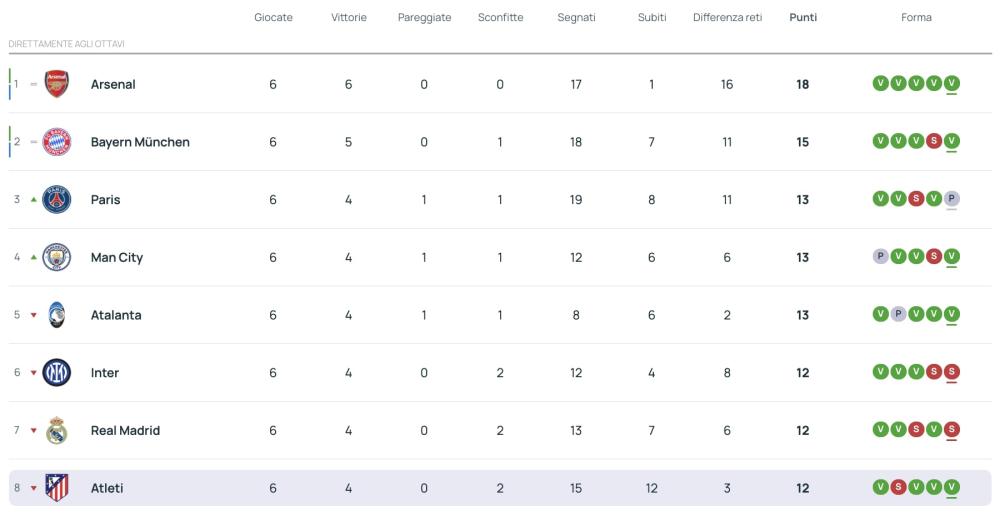Click Man City's first draw form badge
Screen dimensions: 1000x517
[x=880, y=257]
